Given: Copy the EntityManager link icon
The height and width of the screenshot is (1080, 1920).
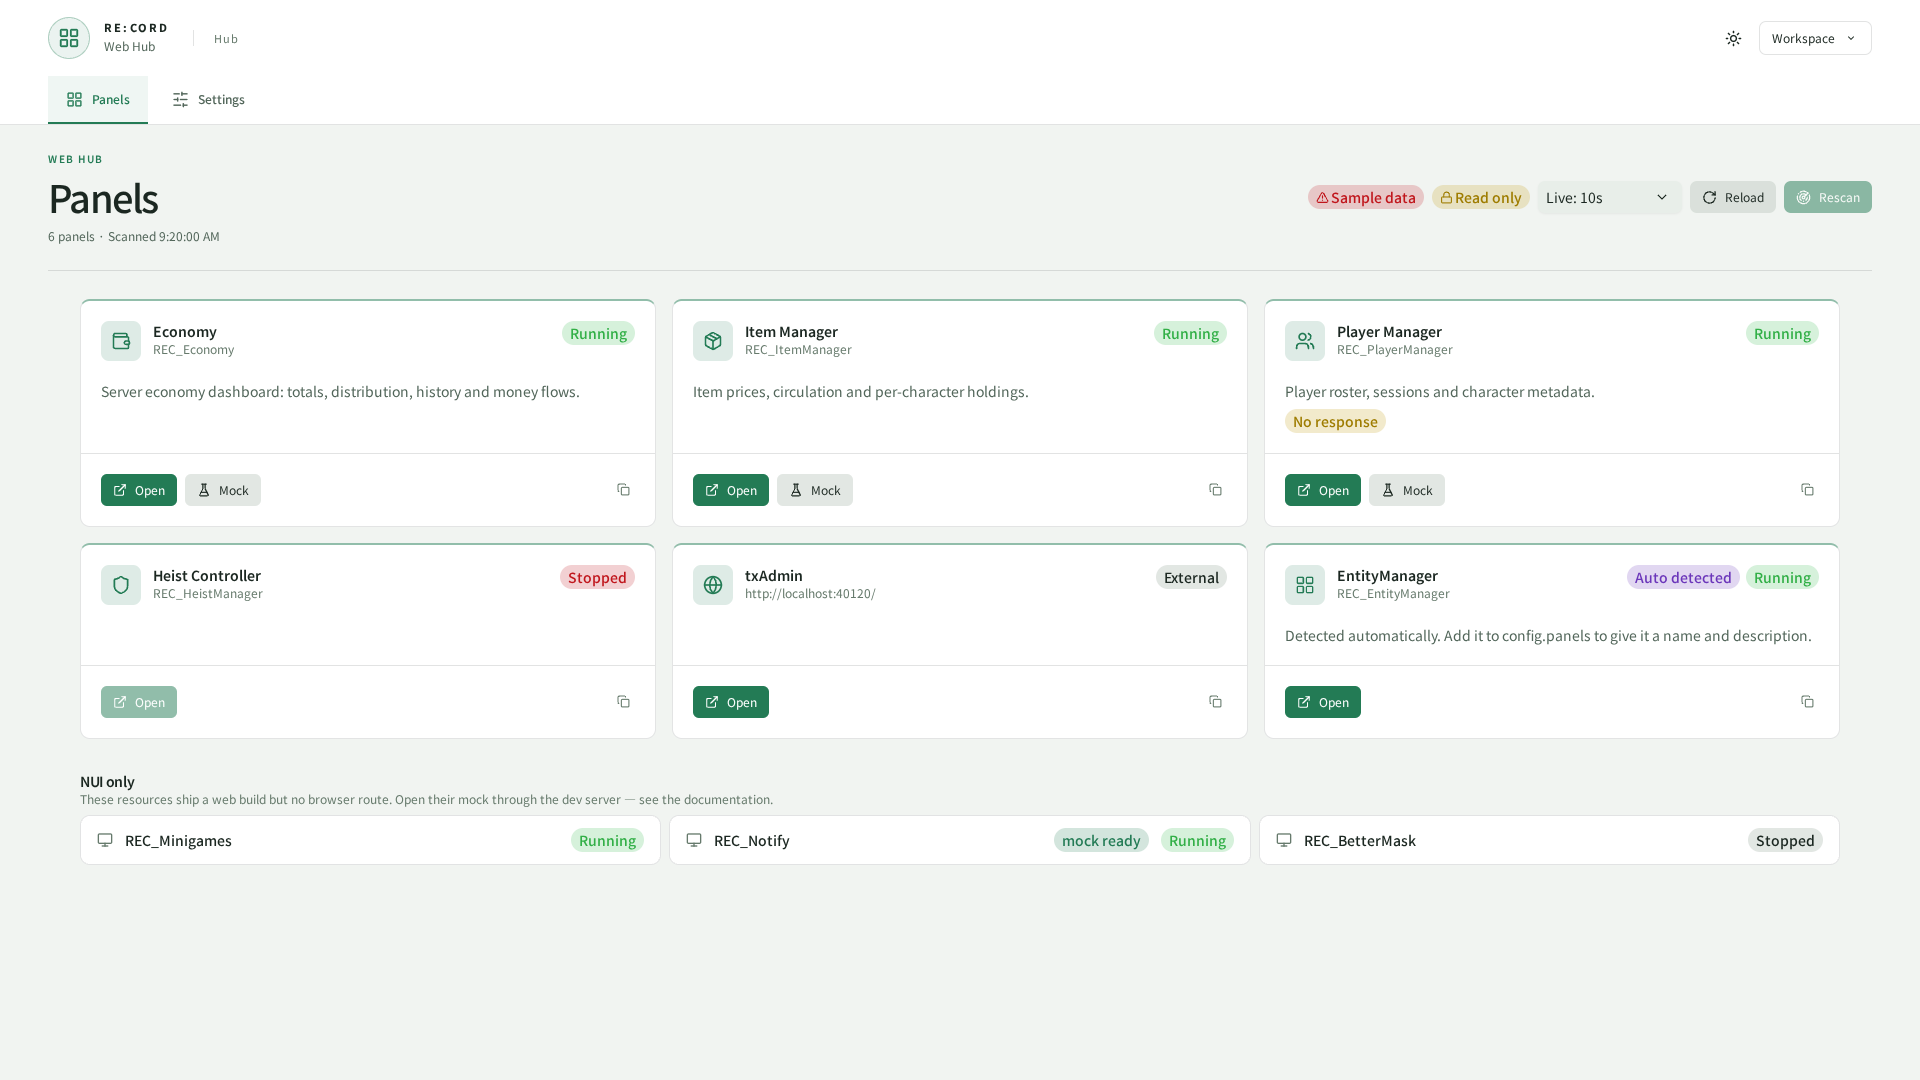Looking at the screenshot, I should tap(1807, 702).
